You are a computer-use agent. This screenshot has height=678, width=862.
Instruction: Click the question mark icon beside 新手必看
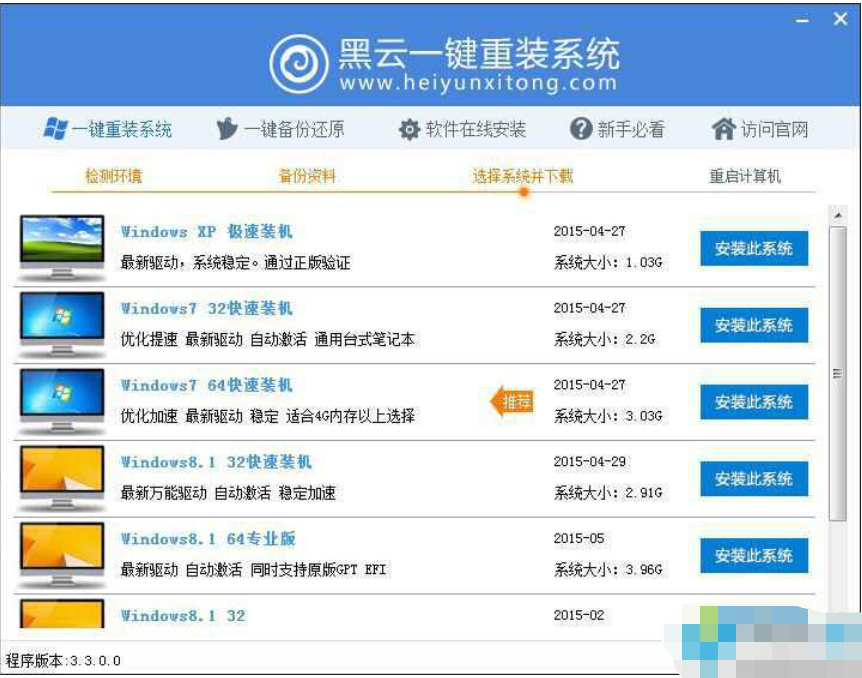tap(581, 129)
